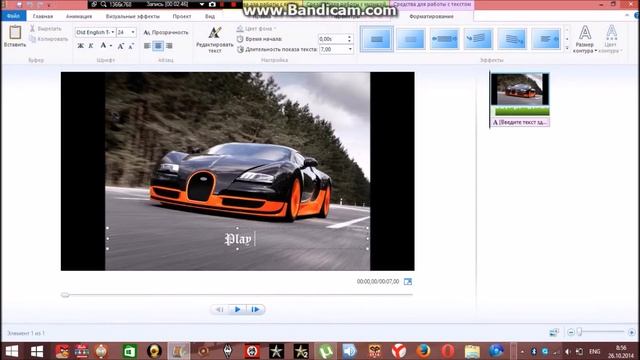Show the previous row of effects
640x360 pixels.
click(567, 30)
